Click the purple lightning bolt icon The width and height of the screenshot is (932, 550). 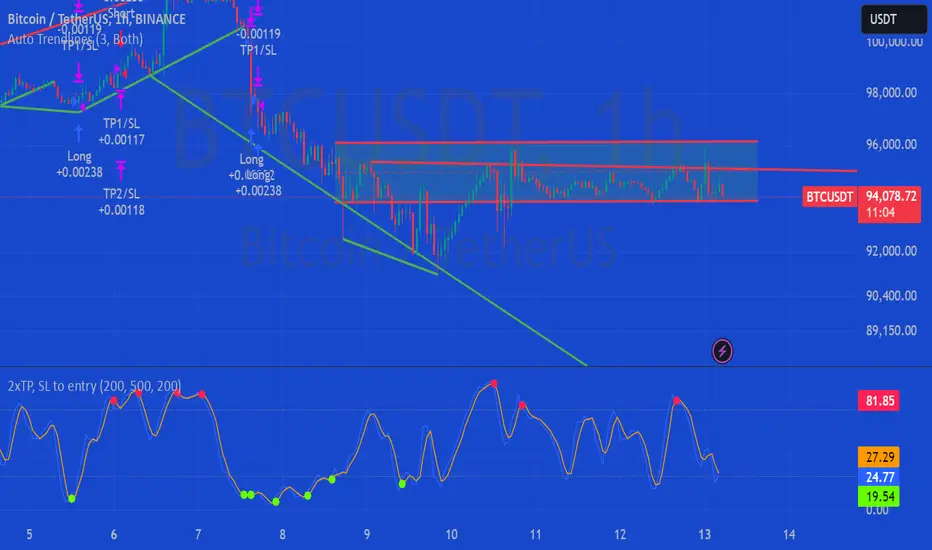coord(722,351)
